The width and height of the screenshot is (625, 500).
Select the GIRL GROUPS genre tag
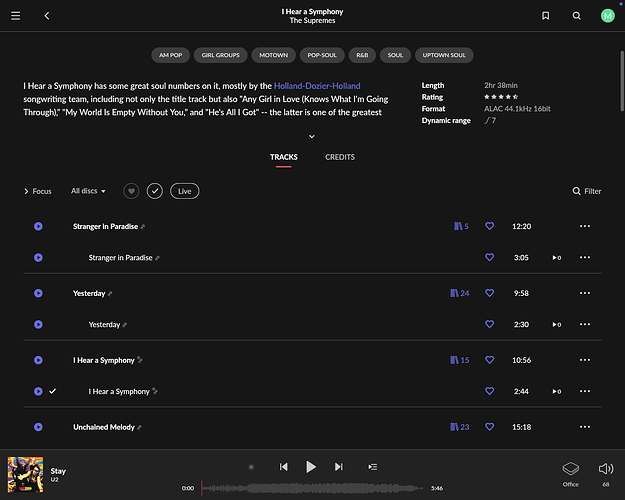pos(220,55)
